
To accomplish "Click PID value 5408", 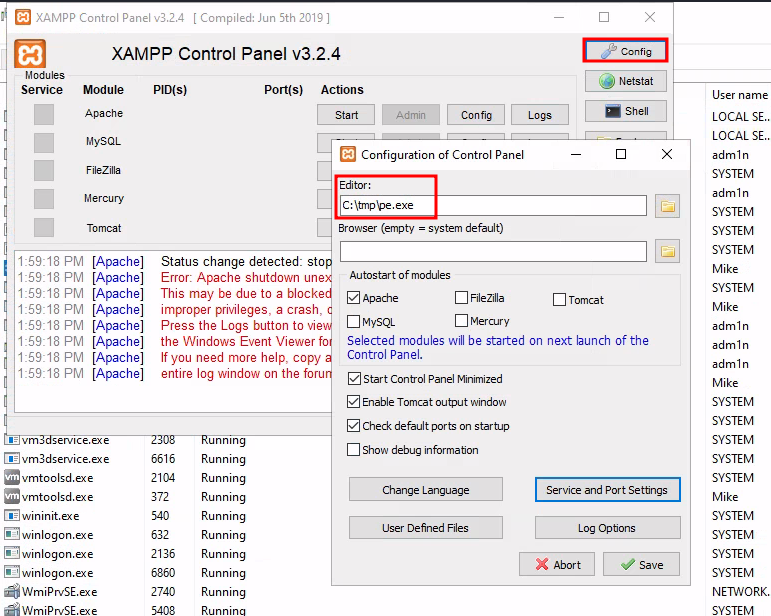I will [x=163, y=610].
